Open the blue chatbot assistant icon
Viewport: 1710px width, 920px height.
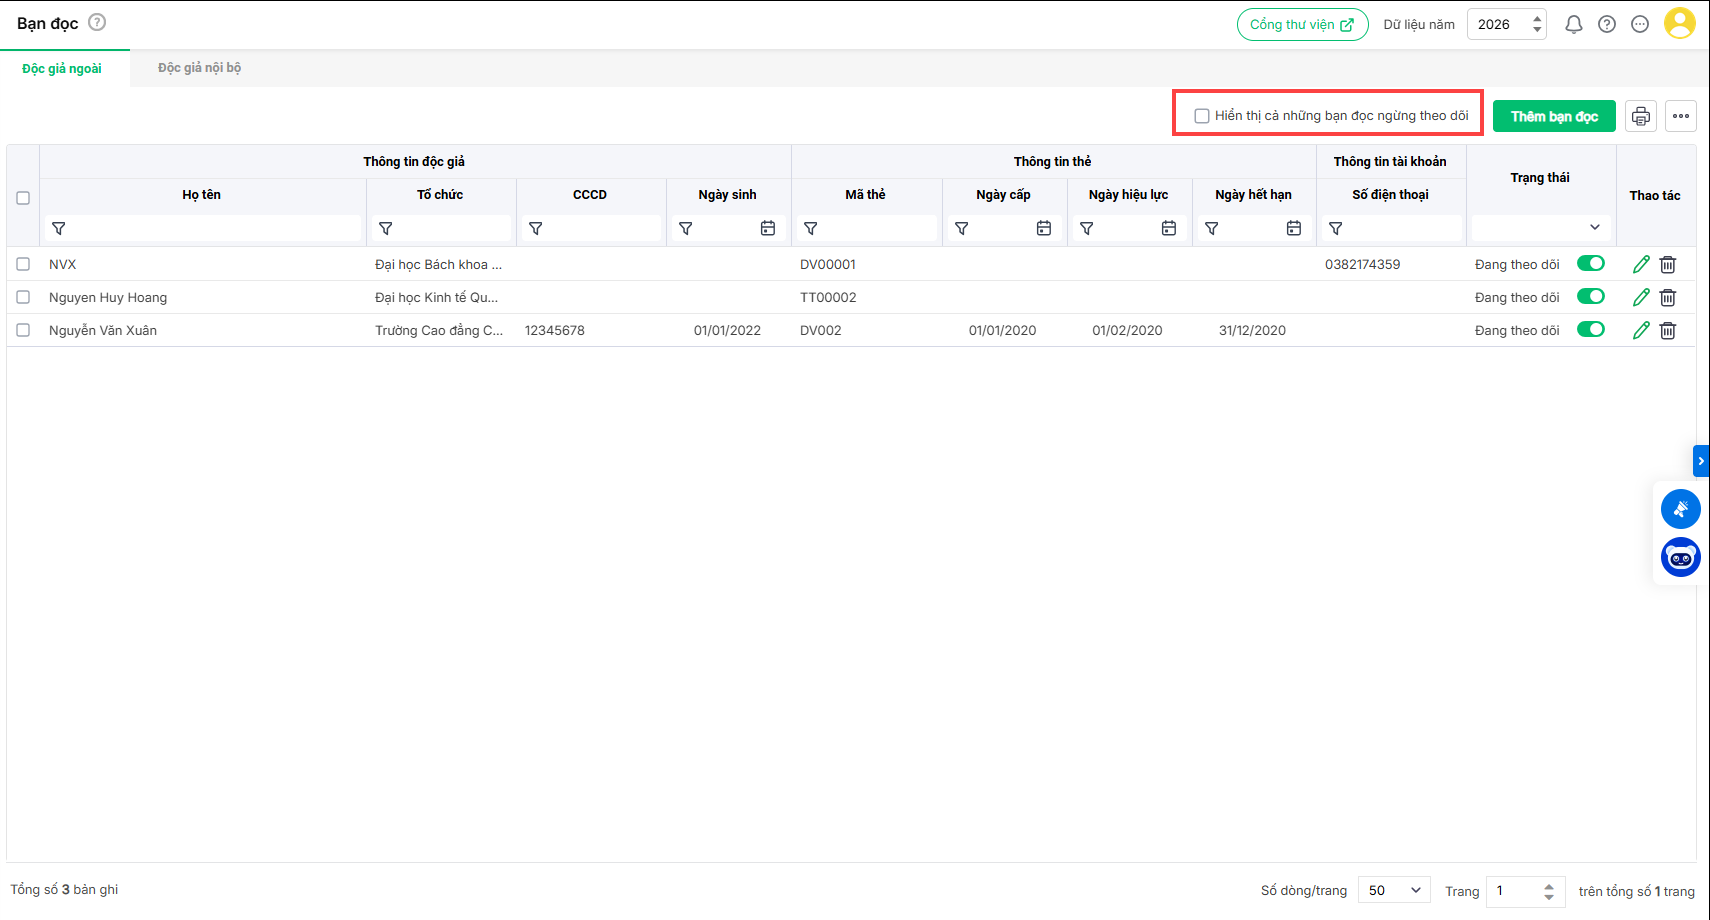point(1680,557)
